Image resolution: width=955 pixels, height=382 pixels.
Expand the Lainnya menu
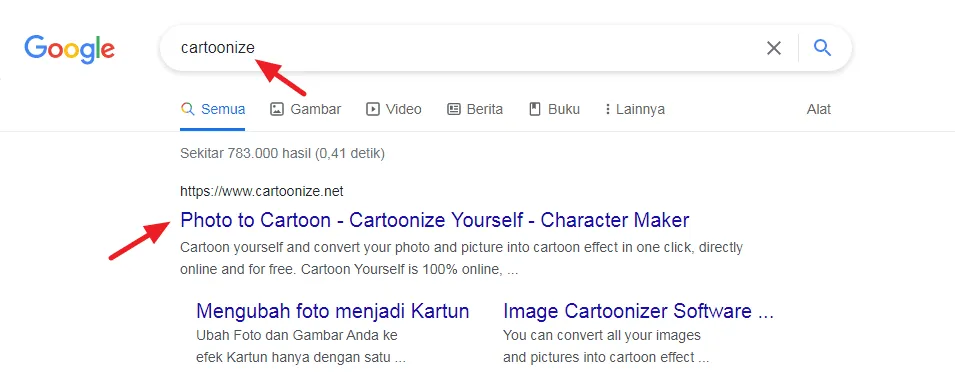tap(635, 110)
